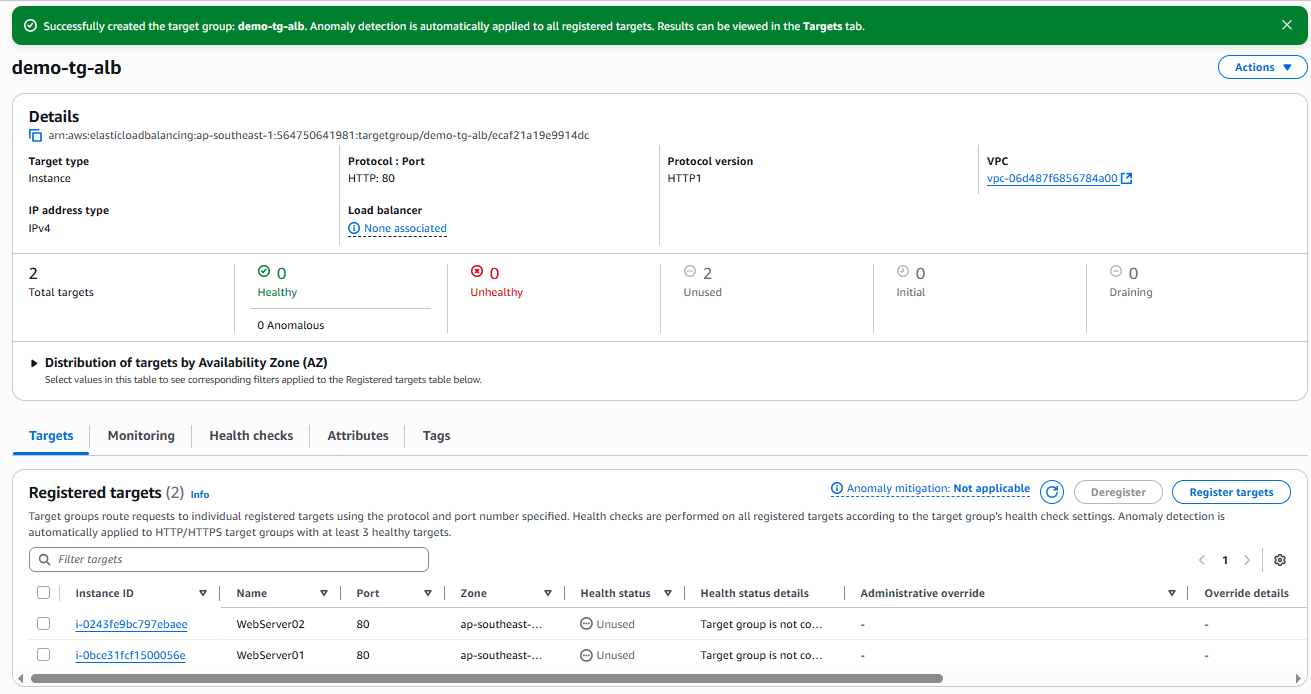Select the WebServer02 row checkbox
Image resolution: width=1311 pixels, height=694 pixels.
point(43,624)
